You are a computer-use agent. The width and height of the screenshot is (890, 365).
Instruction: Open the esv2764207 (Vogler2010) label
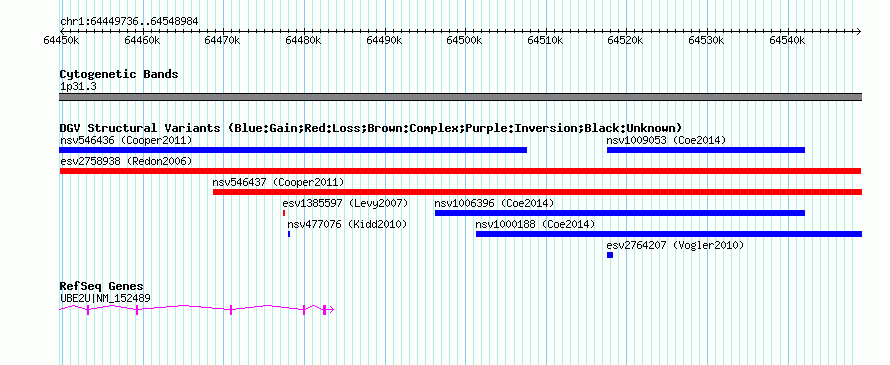675,245
